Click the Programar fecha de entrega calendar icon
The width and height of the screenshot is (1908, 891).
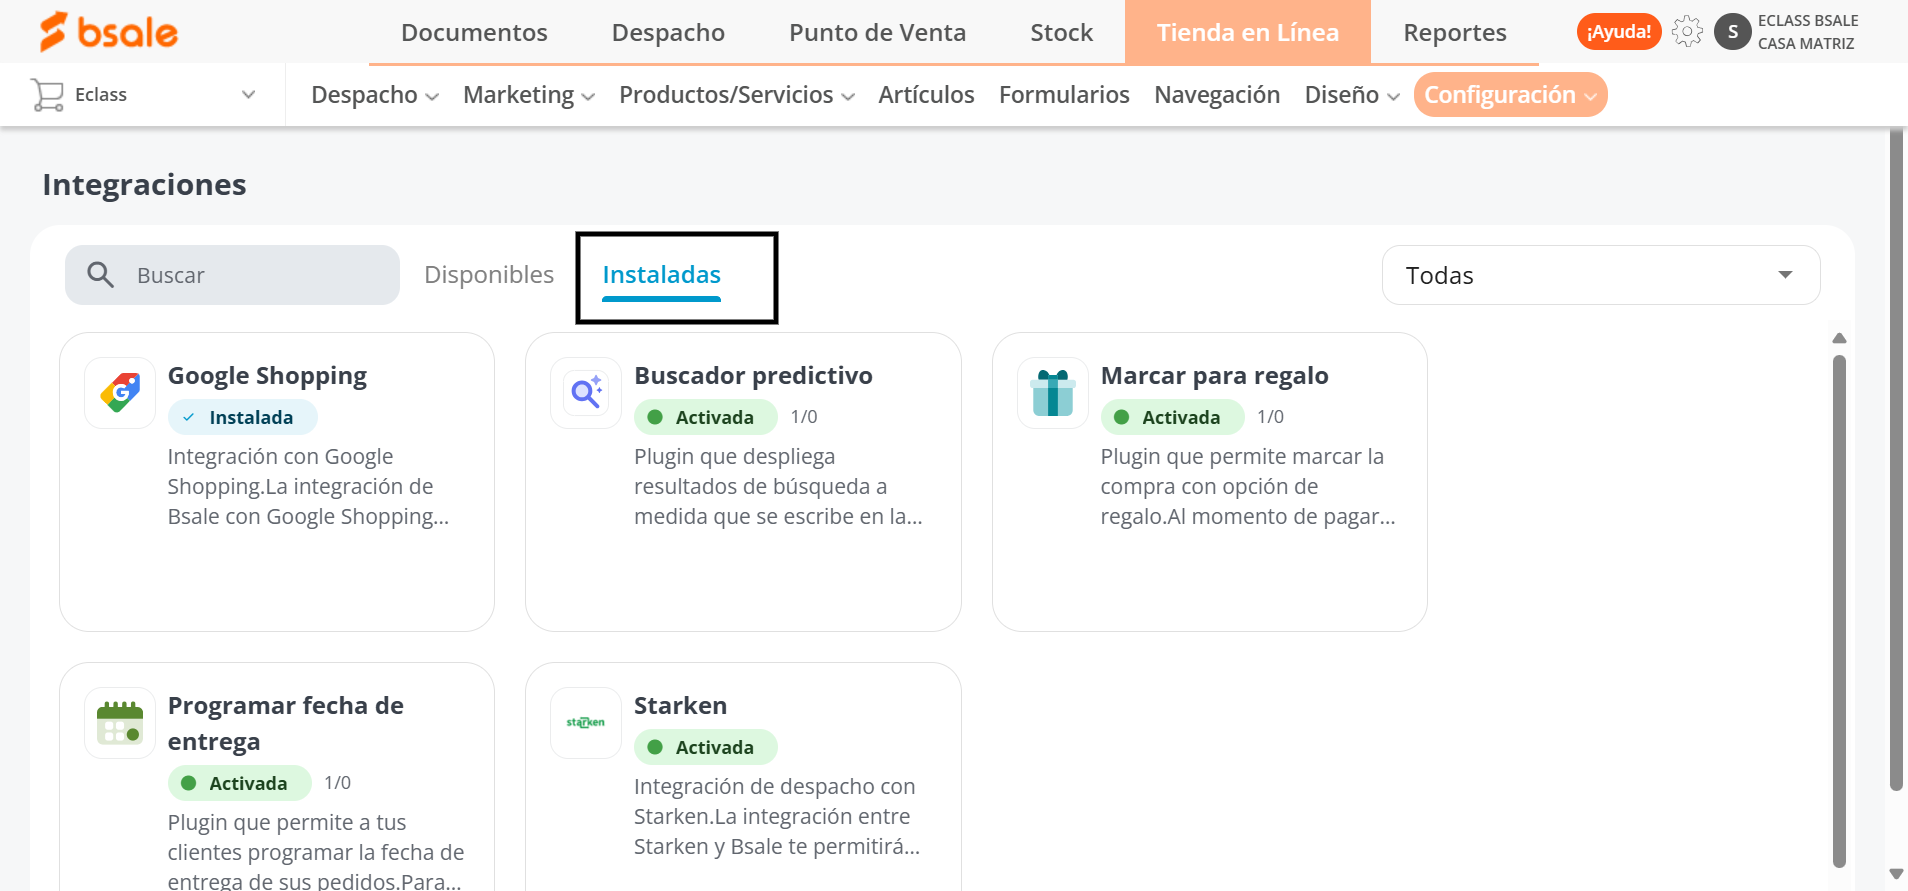pyautogui.click(x=120, y=723)
